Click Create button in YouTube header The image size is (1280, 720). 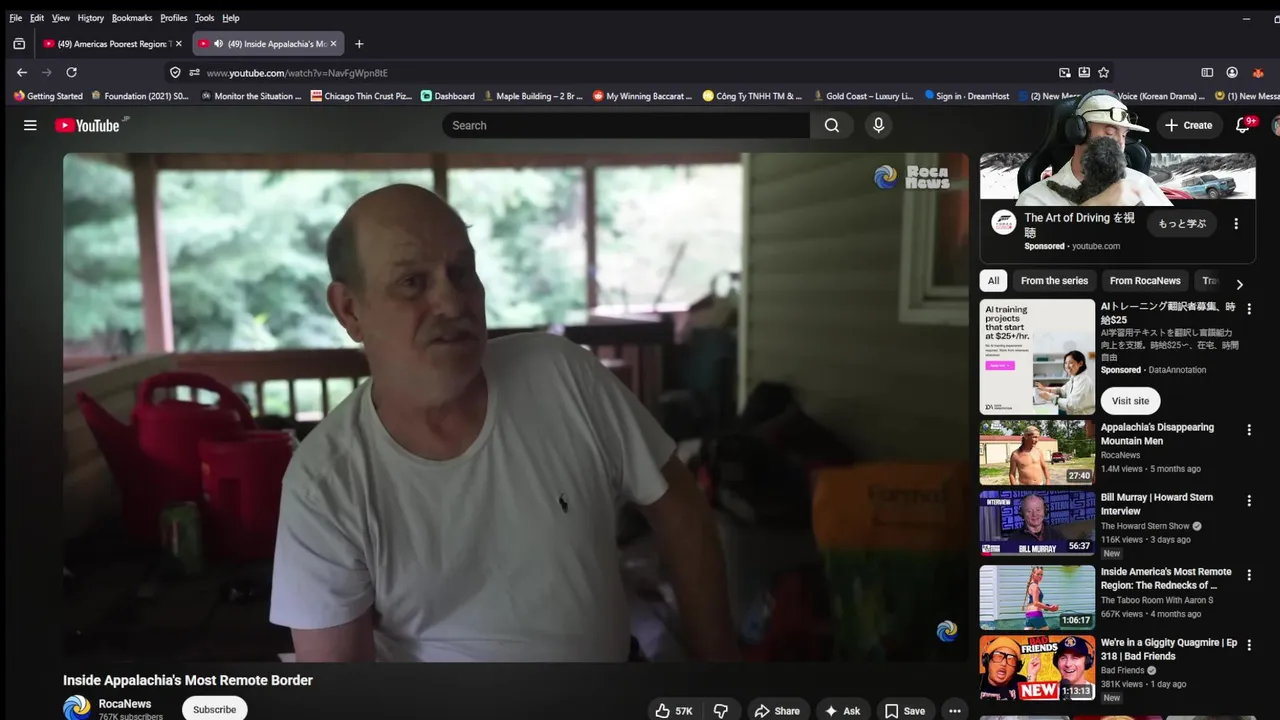tap(1188, 125)
